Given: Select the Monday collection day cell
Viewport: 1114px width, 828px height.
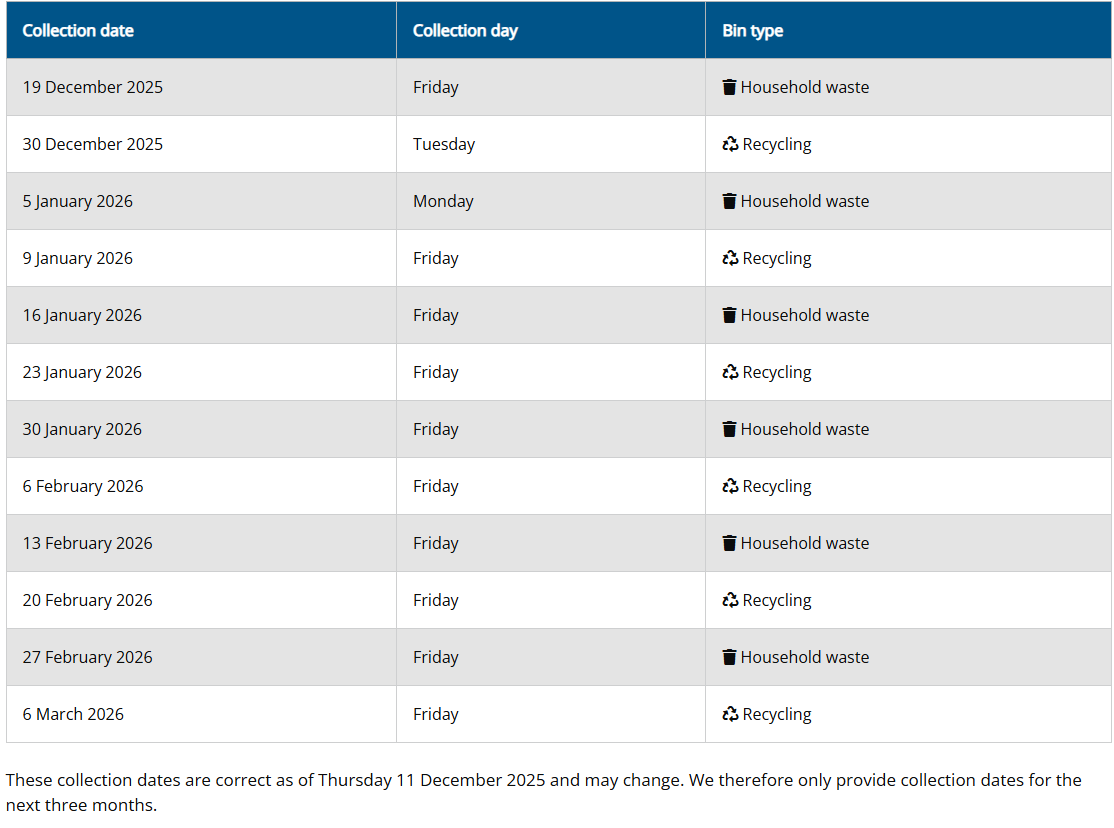Looking at the screenshot, I should 443,201.
